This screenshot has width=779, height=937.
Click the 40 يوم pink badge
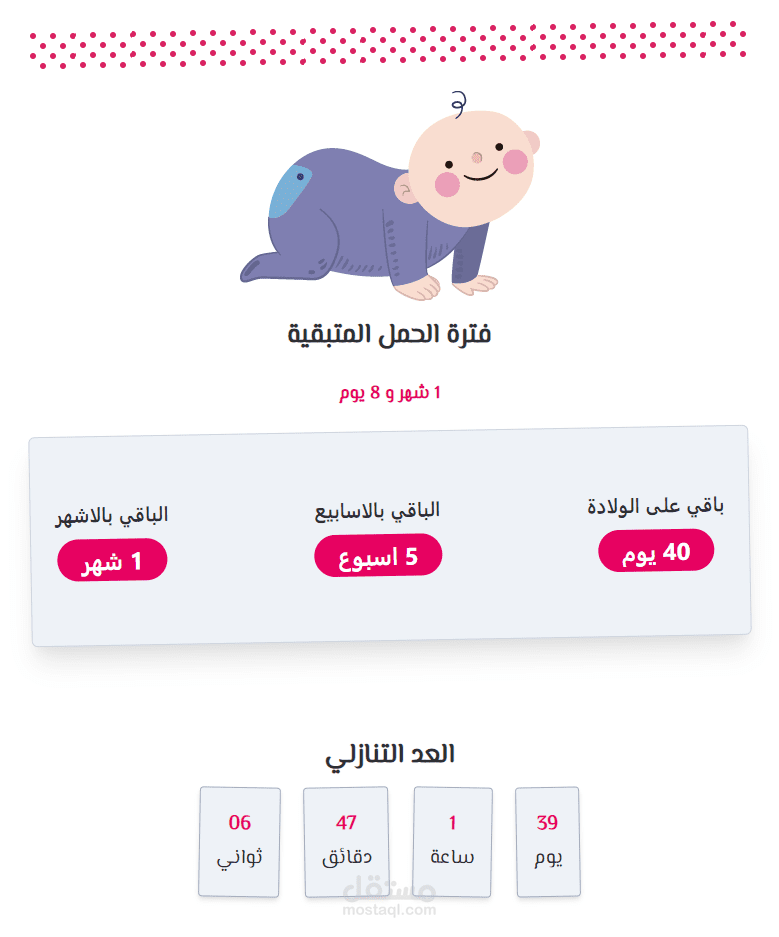click(x=656, y=552)
